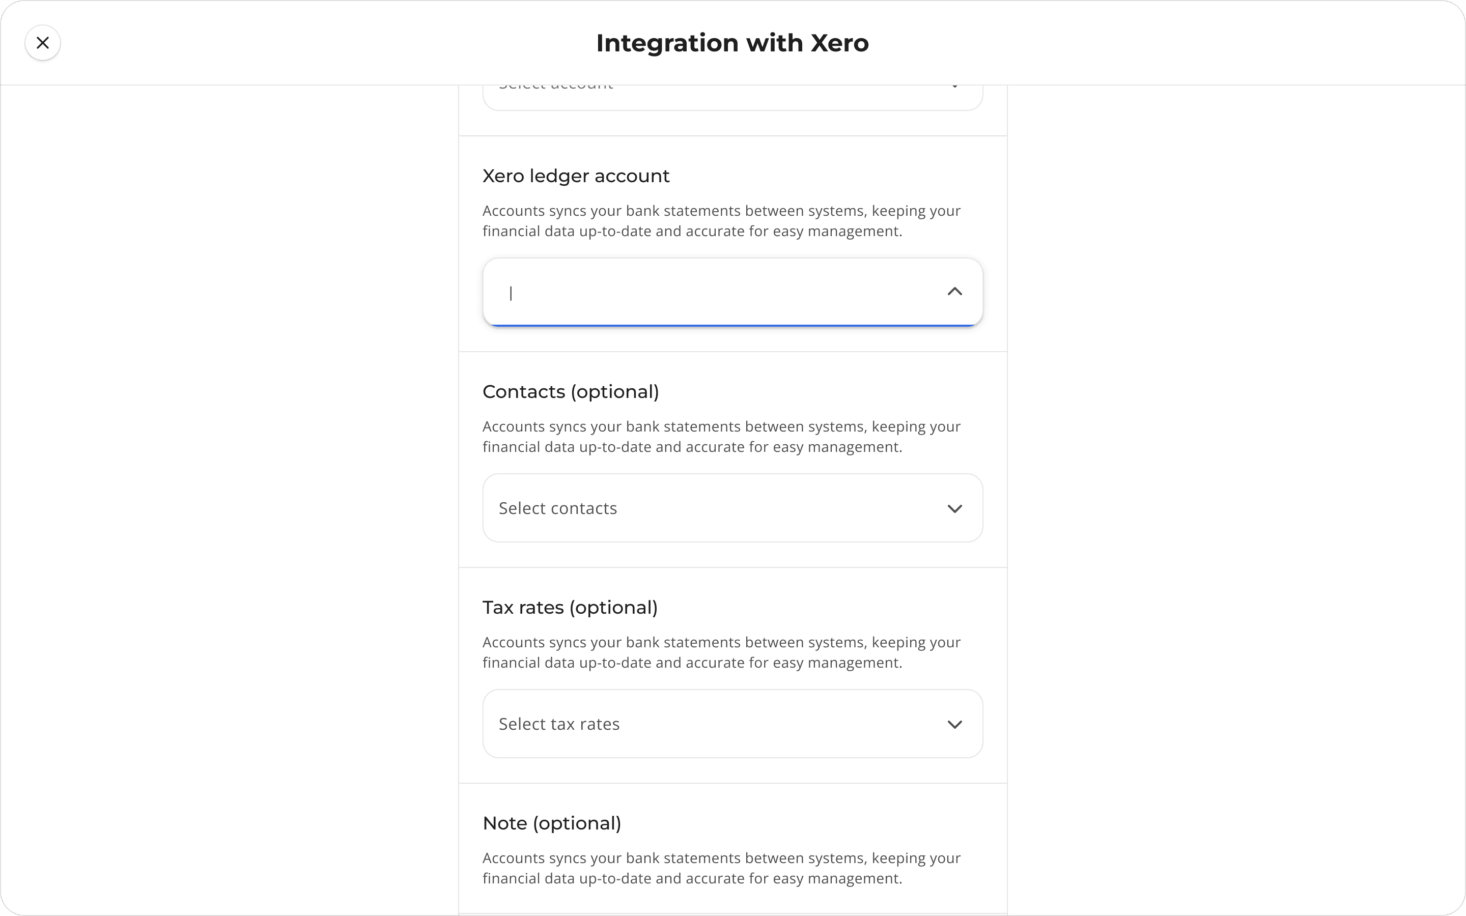
Task: Click the 'Tax rates (optional)' heading
Action: click(570, 608)
